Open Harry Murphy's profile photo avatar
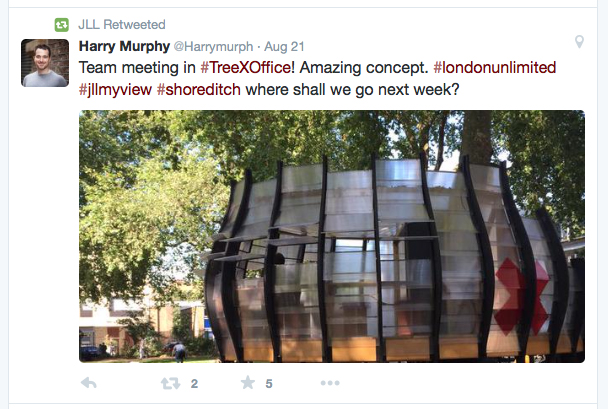Image resolution: width=608 pixels, height=409 pixels. tap(45, 63)
